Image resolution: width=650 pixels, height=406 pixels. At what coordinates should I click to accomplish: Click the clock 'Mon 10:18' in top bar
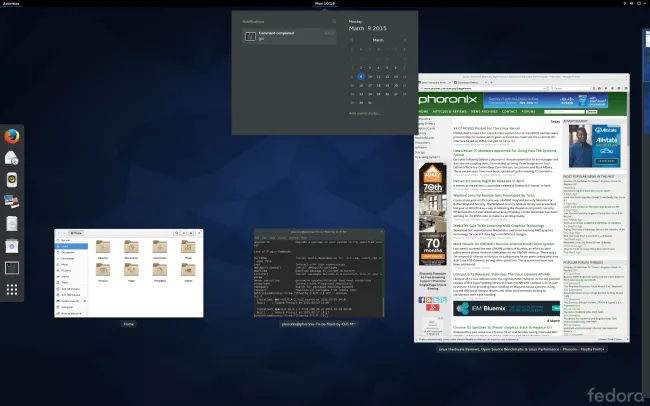[325, 3]
